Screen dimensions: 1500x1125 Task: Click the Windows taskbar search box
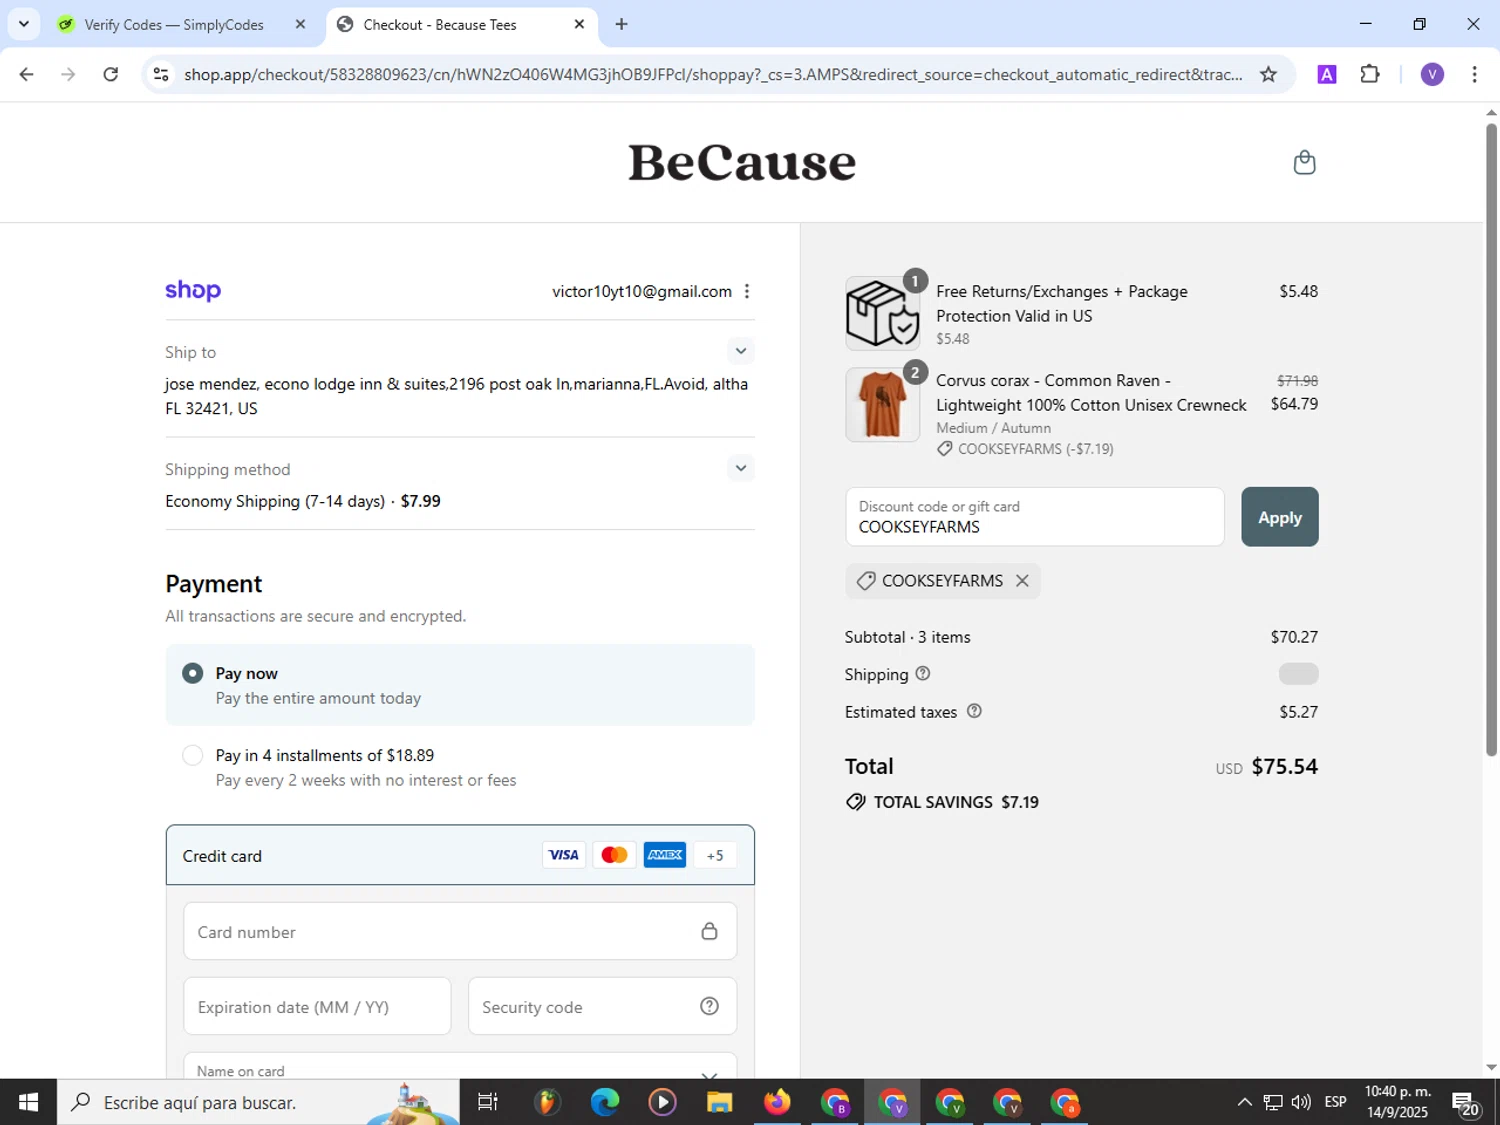pos(258,1102)
